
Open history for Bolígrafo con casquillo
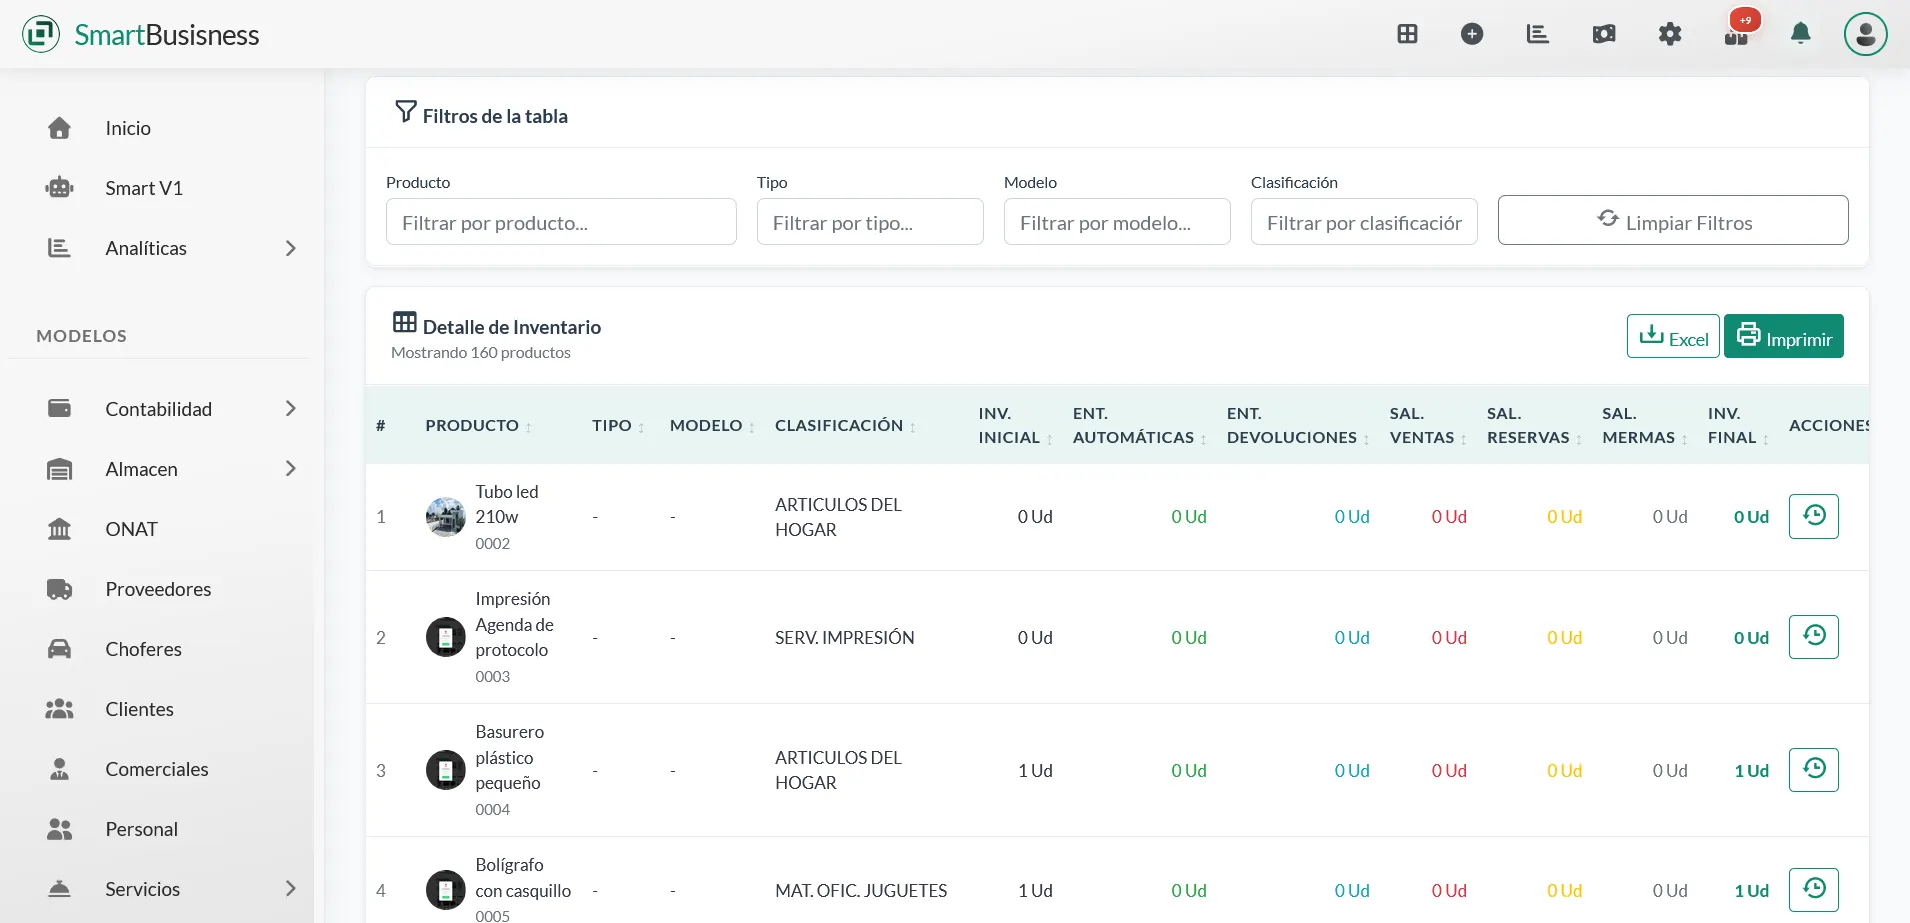1813,889
